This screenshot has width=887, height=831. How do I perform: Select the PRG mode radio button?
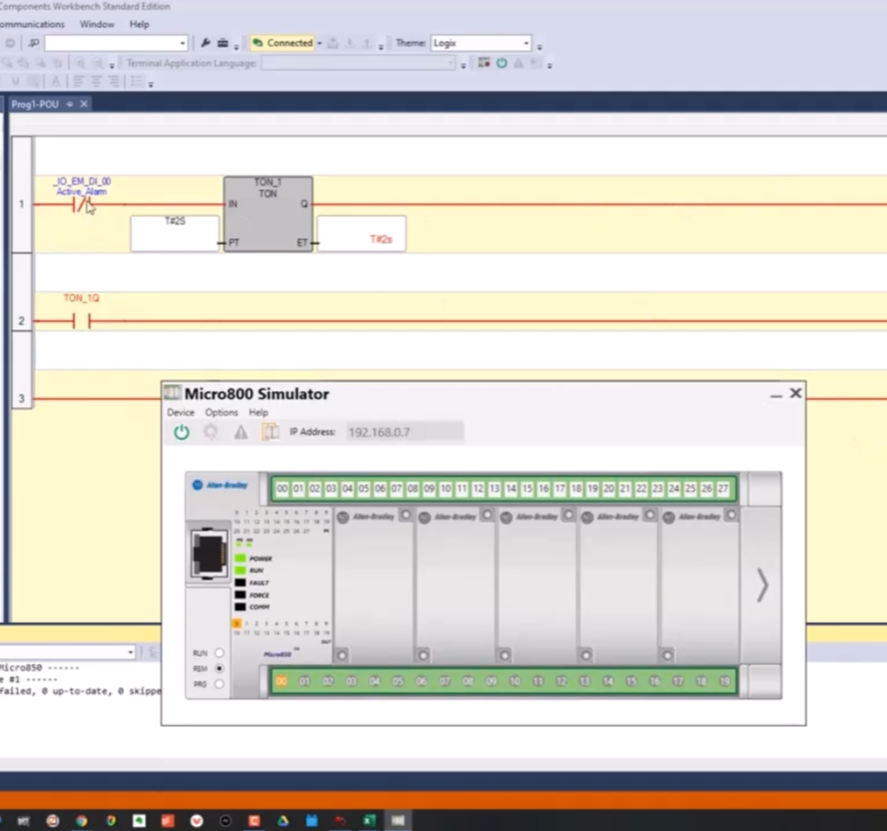point(219,684)
